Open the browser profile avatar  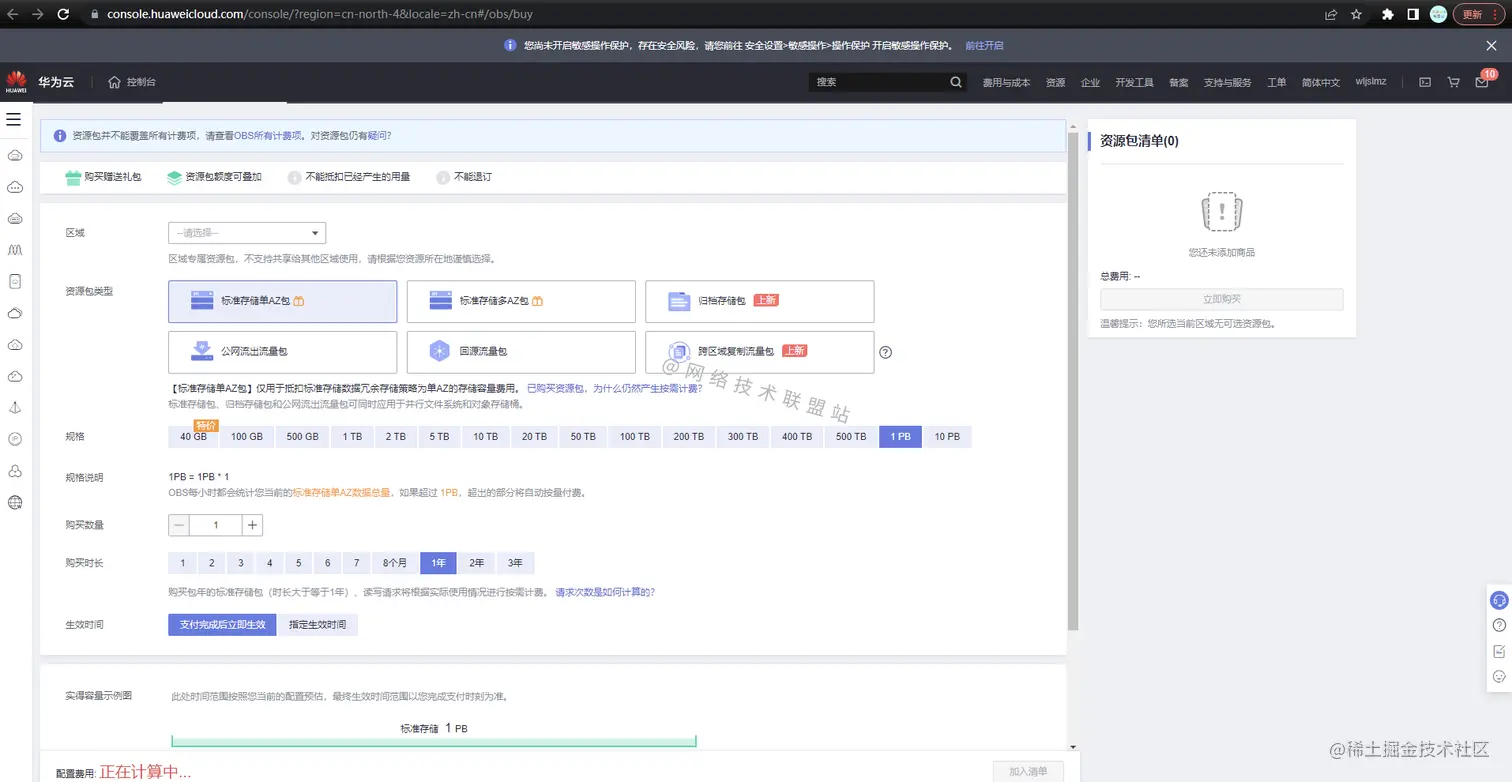tap(1439, 14)
